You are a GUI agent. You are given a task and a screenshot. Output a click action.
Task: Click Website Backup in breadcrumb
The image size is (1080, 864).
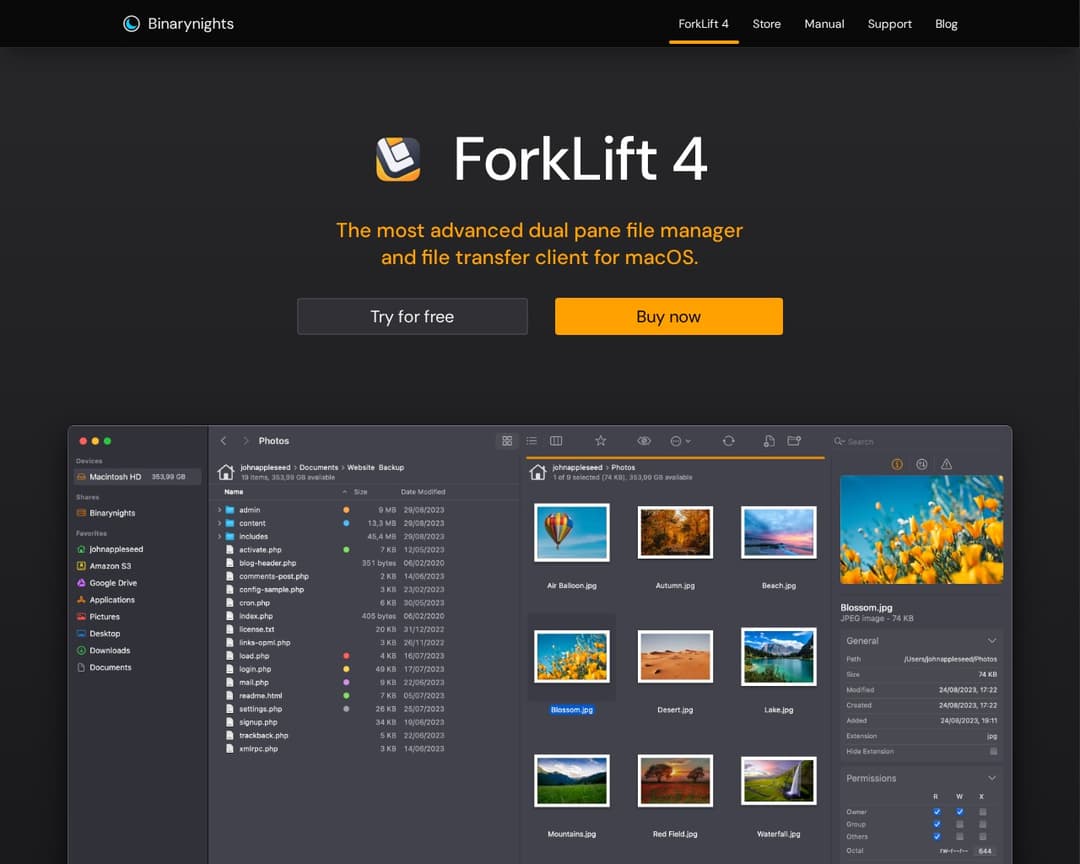[x=375, y=468]
